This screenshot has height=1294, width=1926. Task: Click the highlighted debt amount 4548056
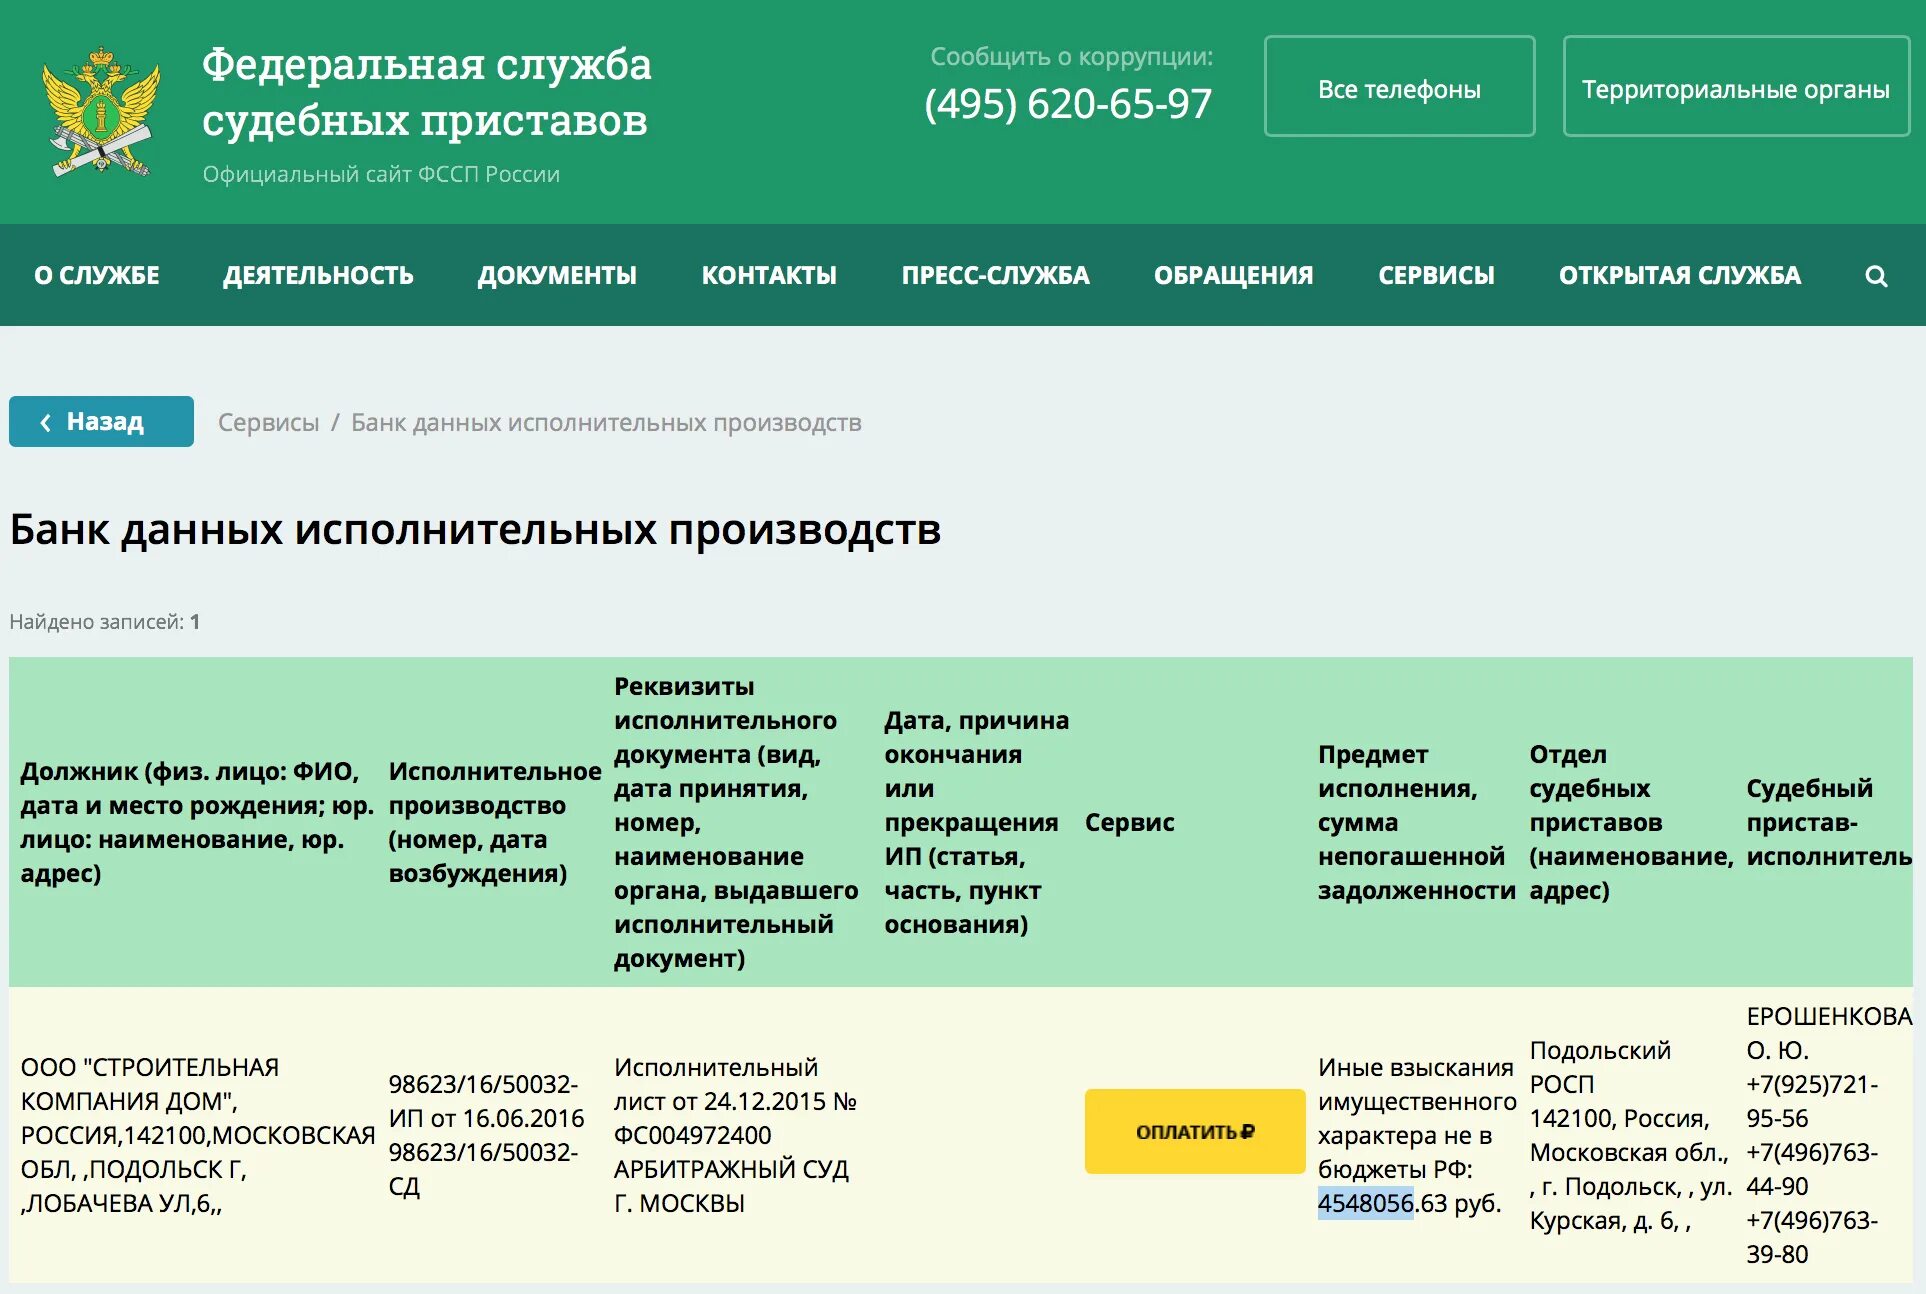(1365, 1203)
